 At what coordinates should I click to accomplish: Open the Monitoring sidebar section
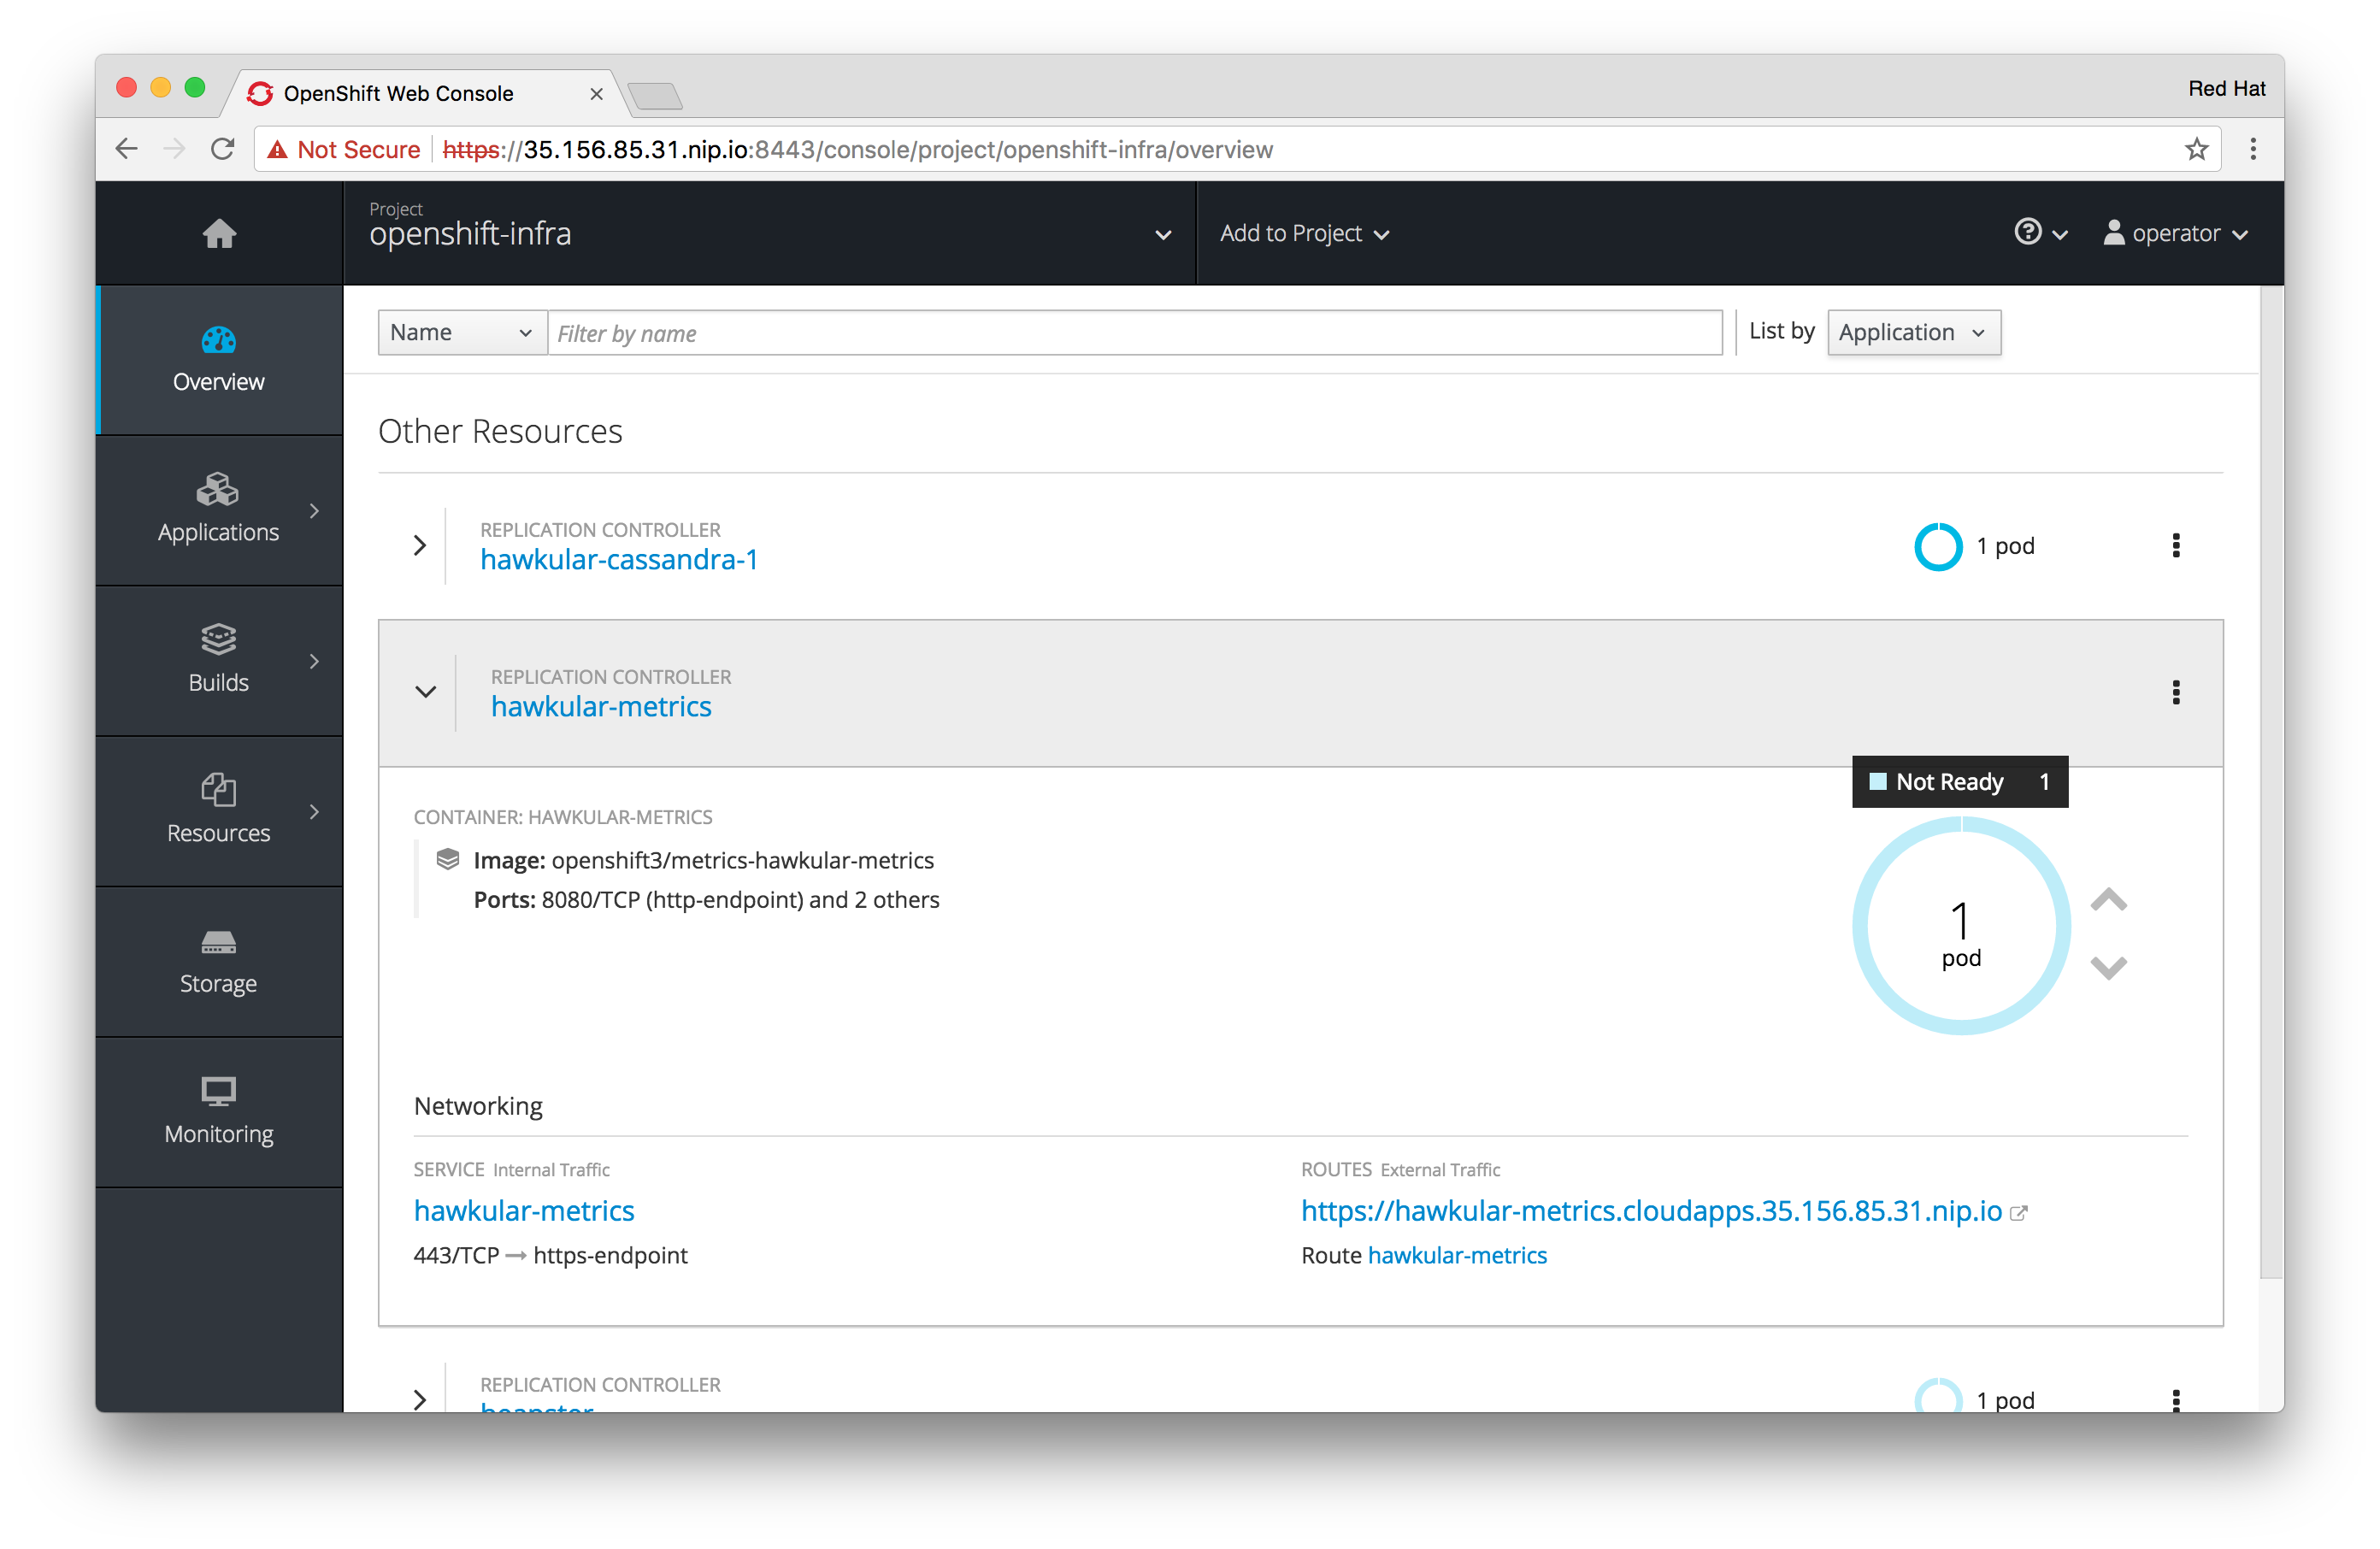pyautogui.click(x=219, y=1111)
